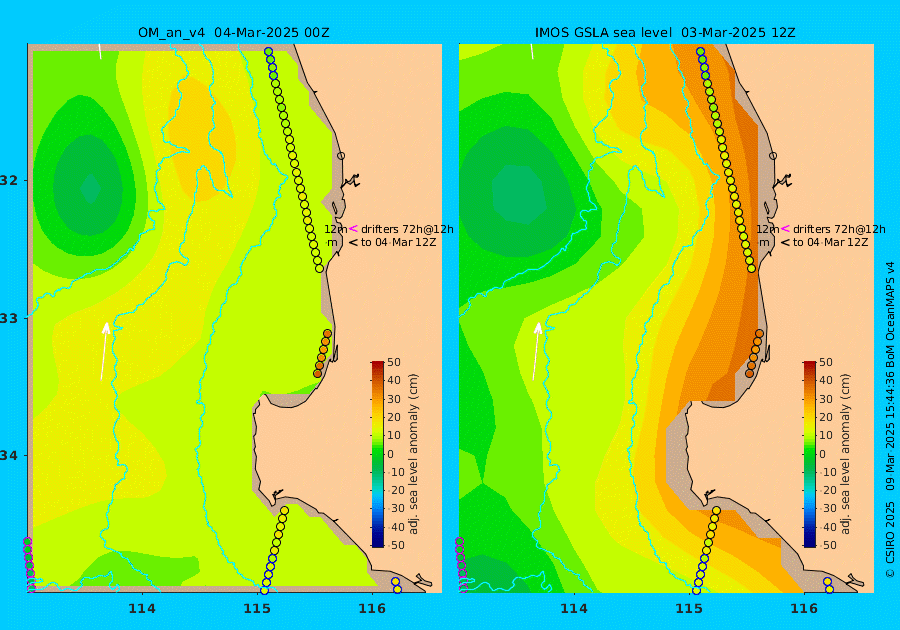Click 'adj. sea level anomaly (cm)' label on right colorbar
This screenshot has height=630, width=900.
coord(845,454)
